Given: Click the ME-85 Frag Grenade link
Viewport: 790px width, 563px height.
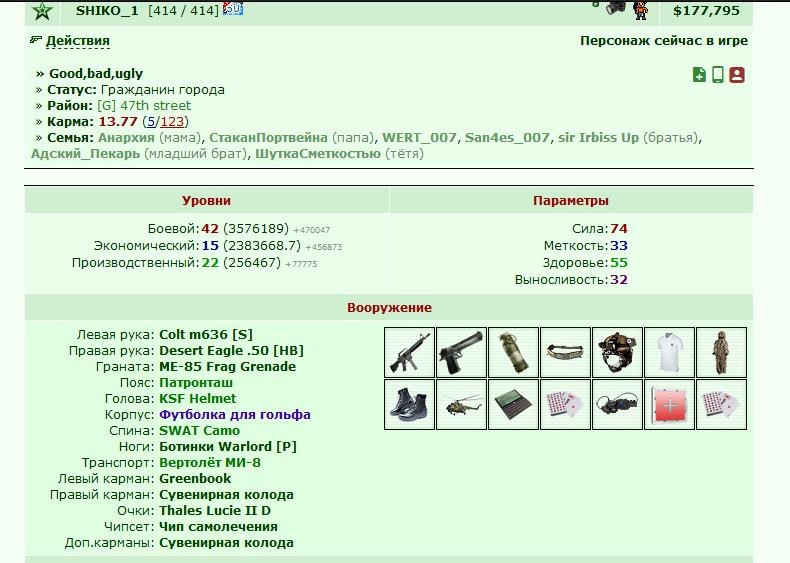Looking at the screenshot, I should click(227, 366).
